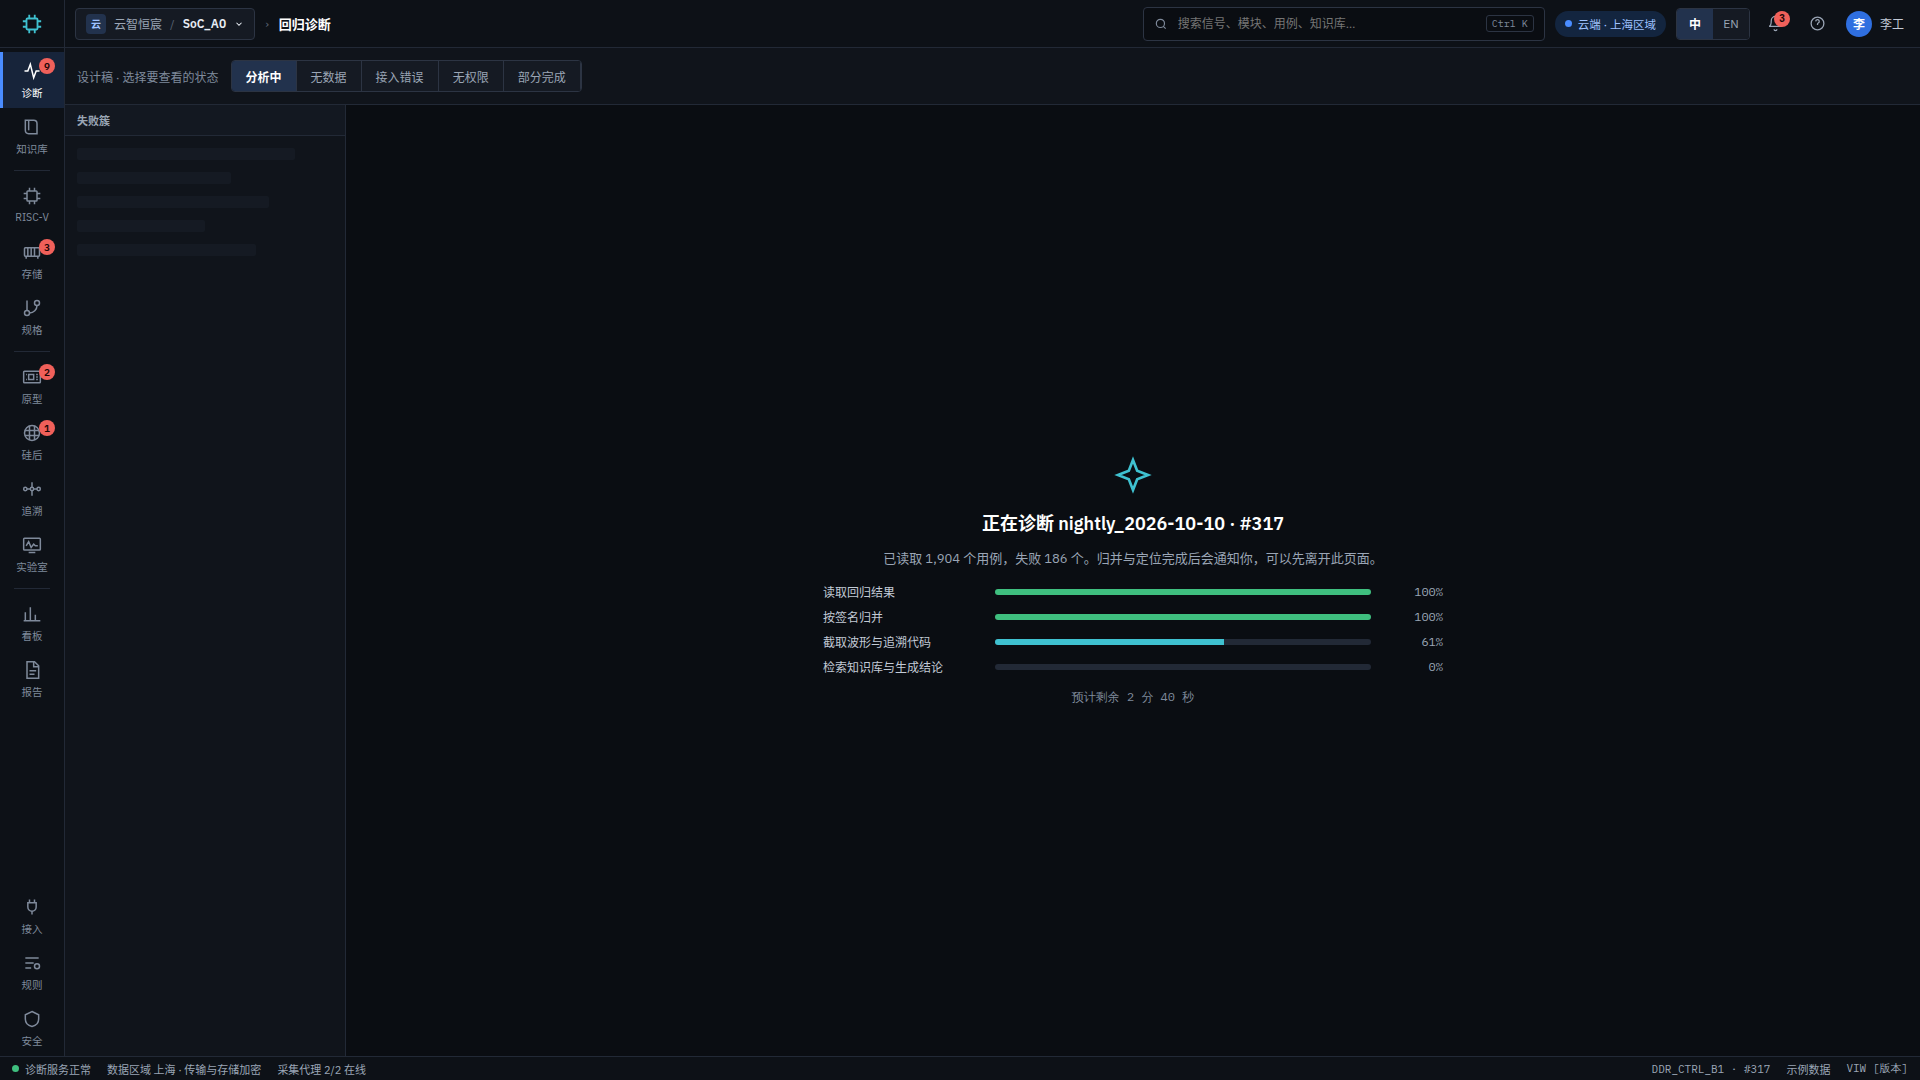Open the 诊断 sidebar section
Viewport: 1920px width, 1080px height.
(32, 79)
